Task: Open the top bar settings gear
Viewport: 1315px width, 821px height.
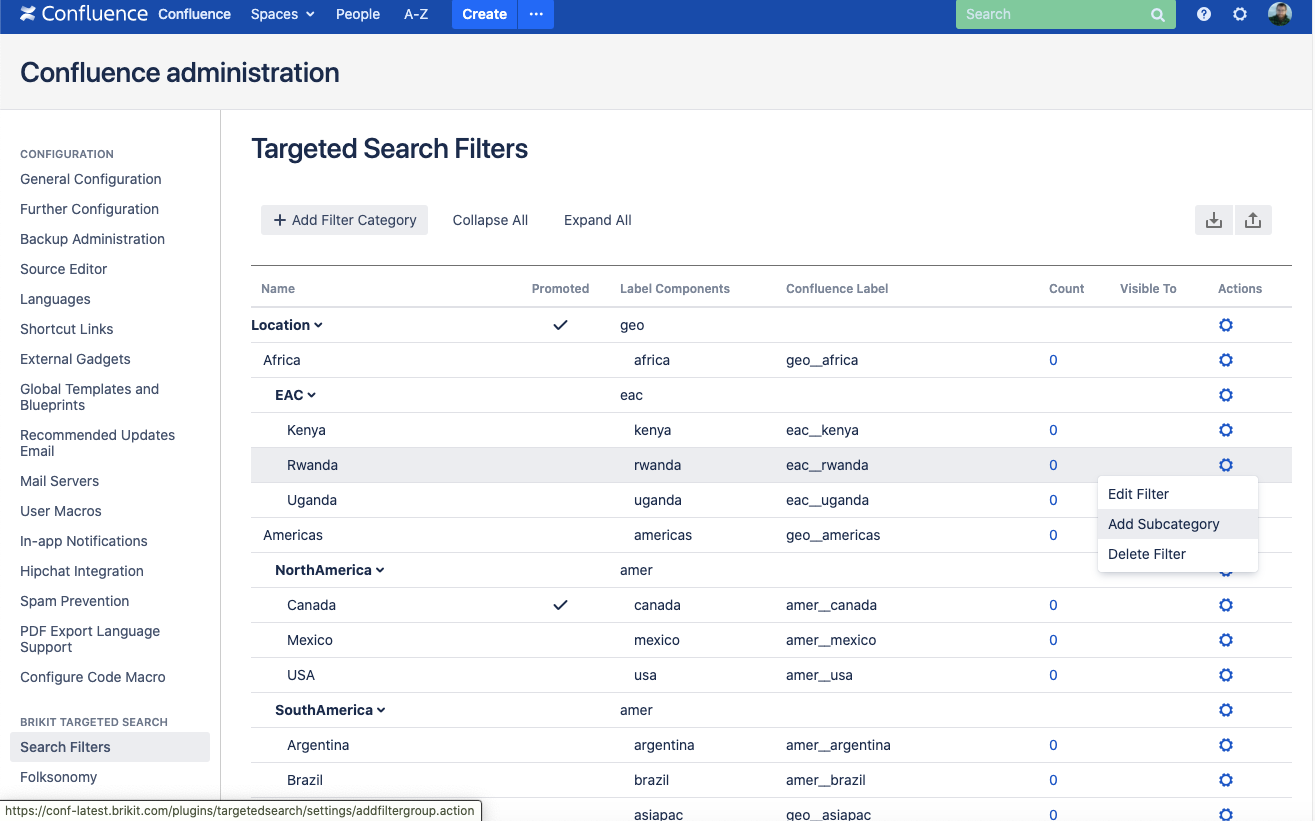Action: 1240,15
